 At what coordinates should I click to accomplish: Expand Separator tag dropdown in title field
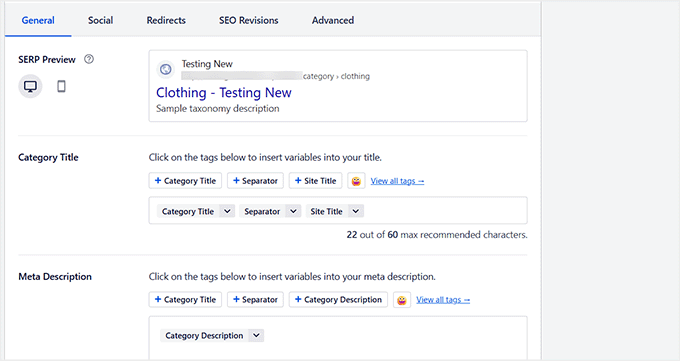[x=293, y=211]
